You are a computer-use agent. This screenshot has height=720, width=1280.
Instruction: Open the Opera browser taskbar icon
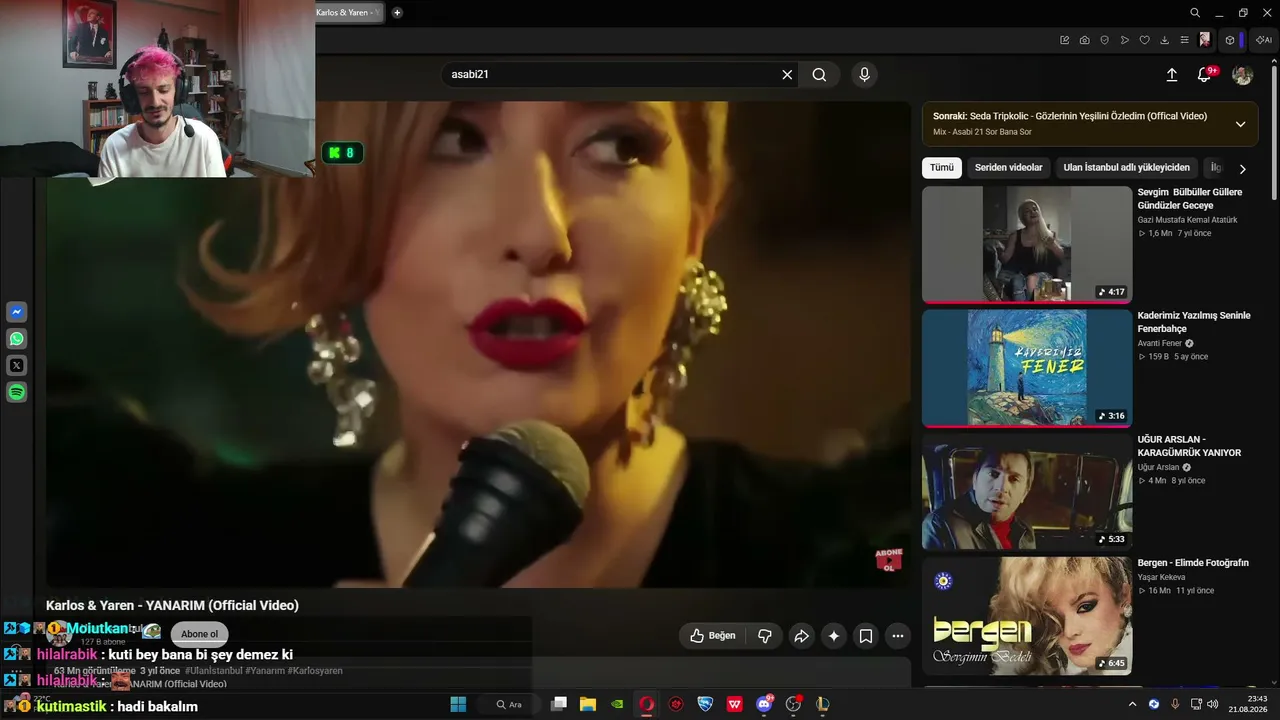pyautogui.click(x=647, y=704)
